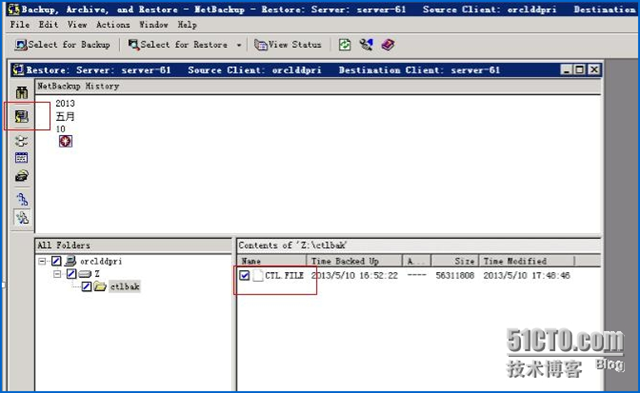The height and width of the screenshot is (393, 640).
Task: Toggle the orclddpri checkbox in tree
Action: (56, 261)
